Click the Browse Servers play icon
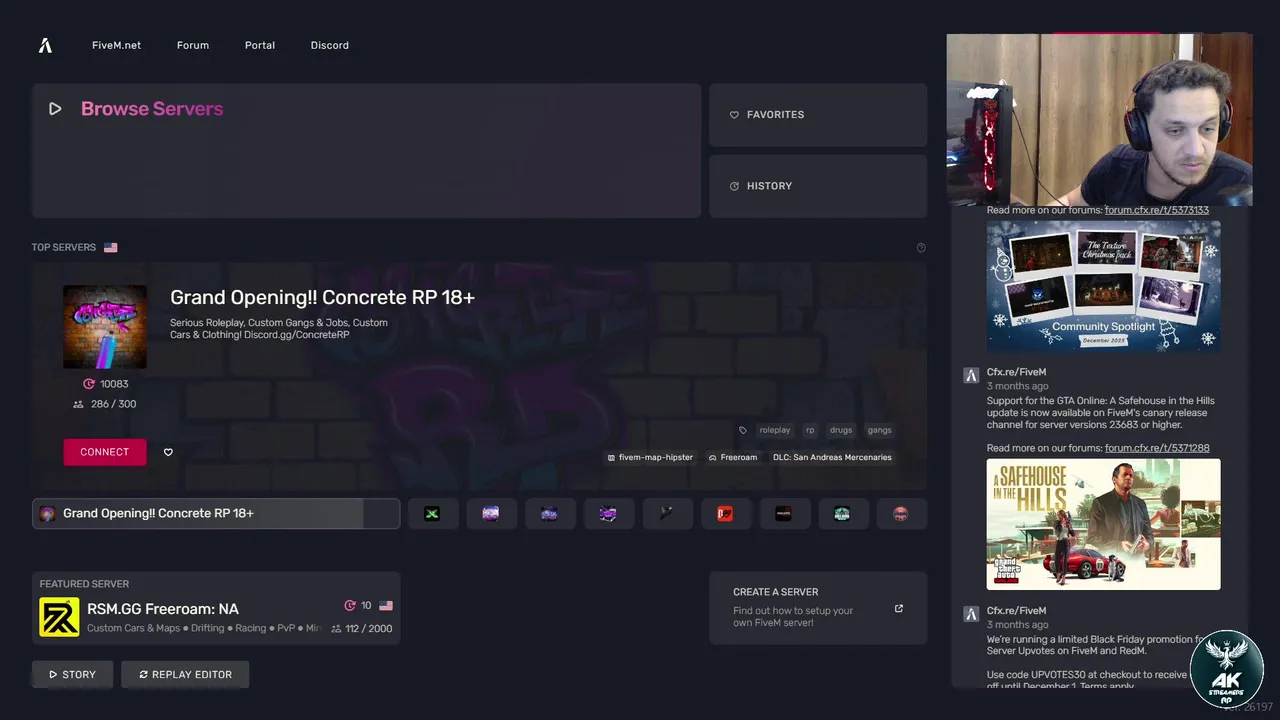Viewport: 1280px width, 720px height. pos(55,109)
